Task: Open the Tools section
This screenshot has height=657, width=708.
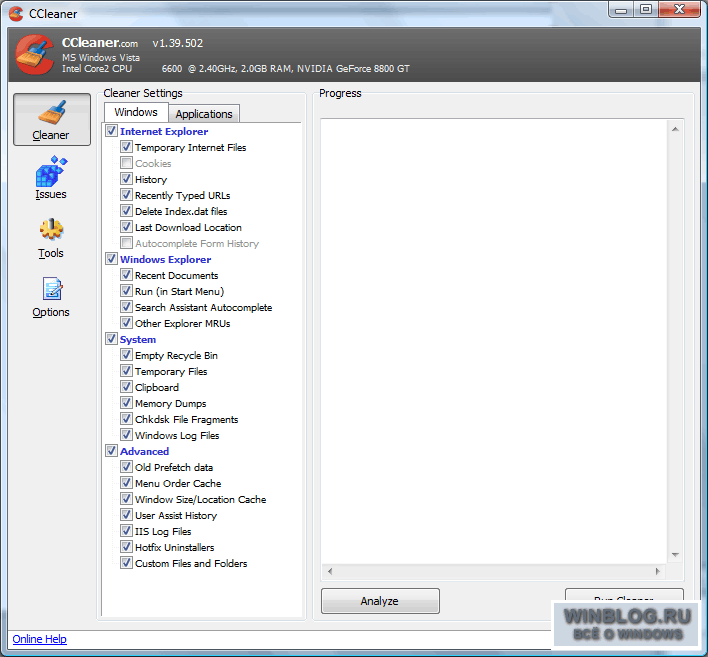Action: coord(51,238)
